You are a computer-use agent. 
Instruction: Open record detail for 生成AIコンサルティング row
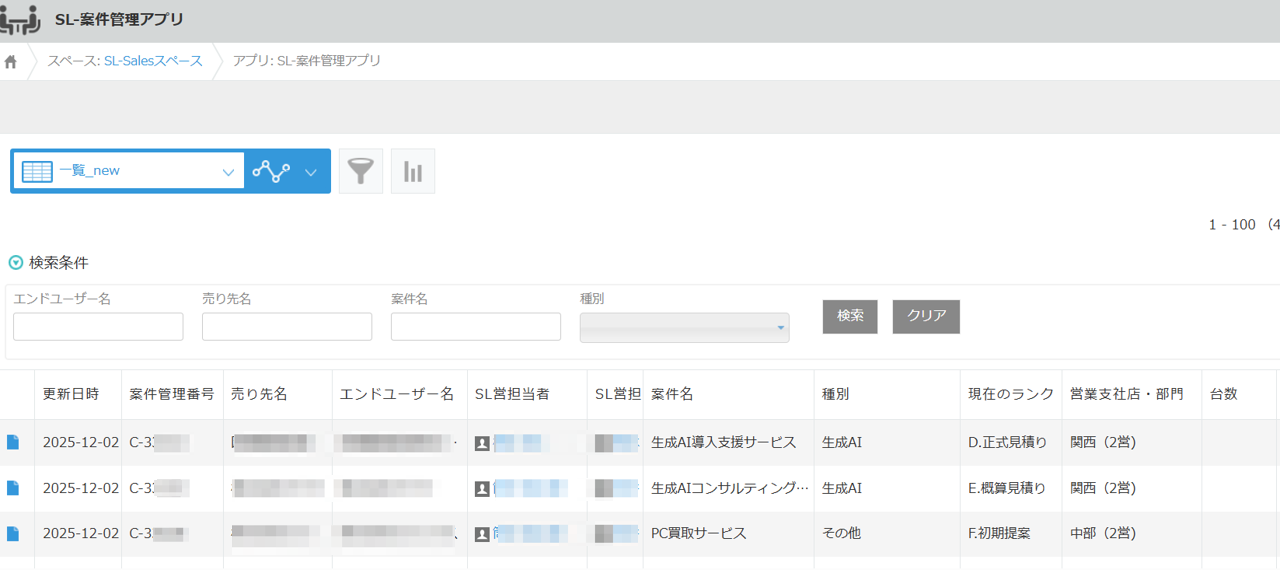13,488
